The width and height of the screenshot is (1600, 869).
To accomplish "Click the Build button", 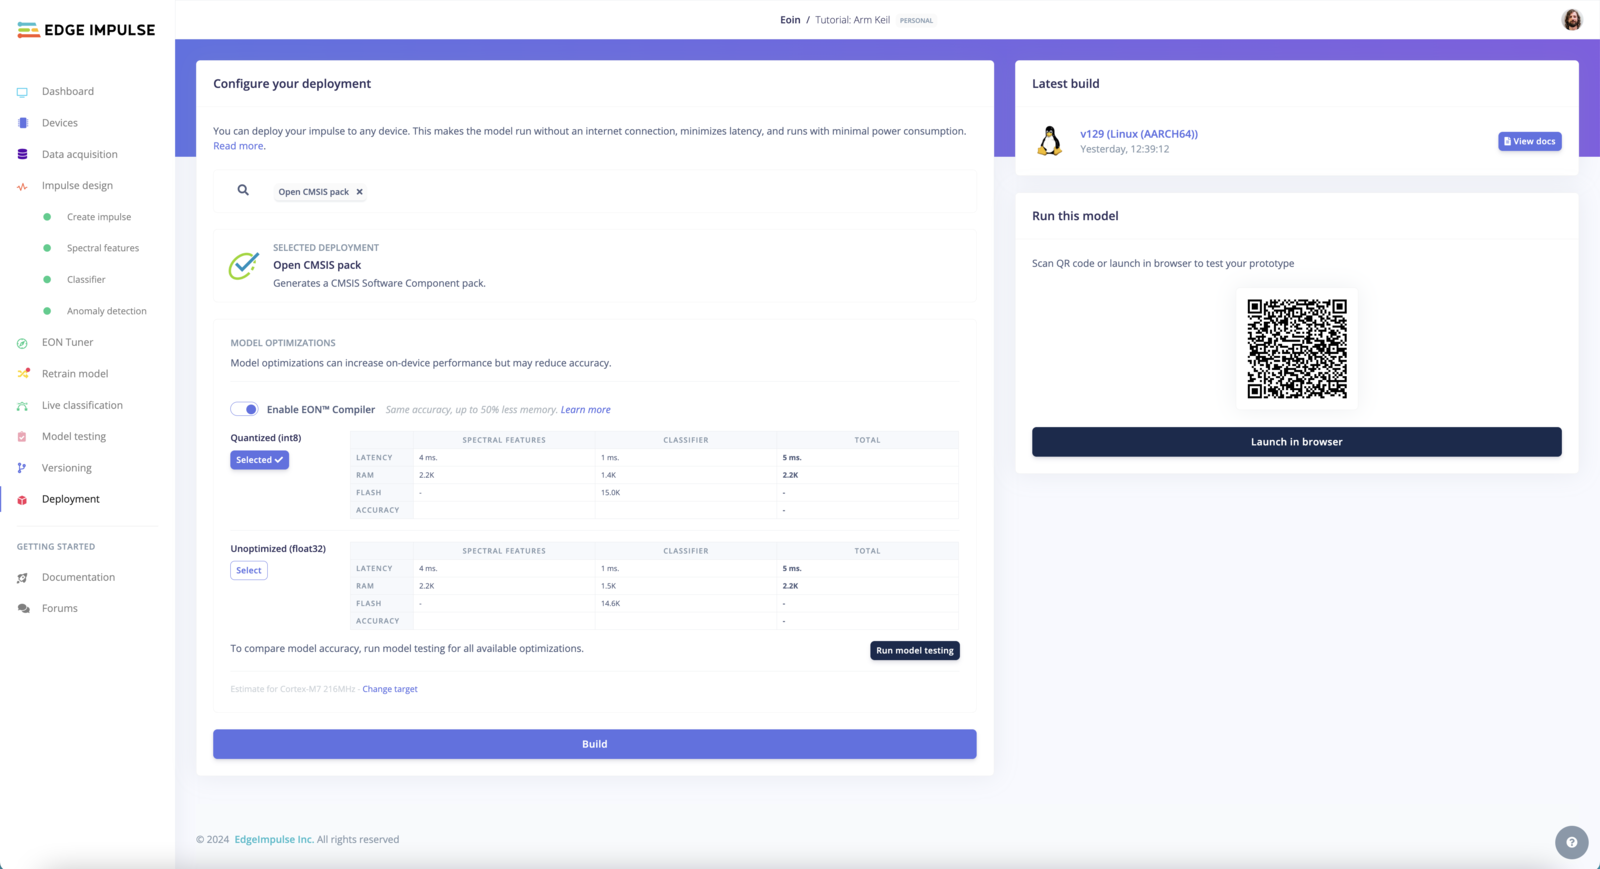I will click(x=595, y=744).
